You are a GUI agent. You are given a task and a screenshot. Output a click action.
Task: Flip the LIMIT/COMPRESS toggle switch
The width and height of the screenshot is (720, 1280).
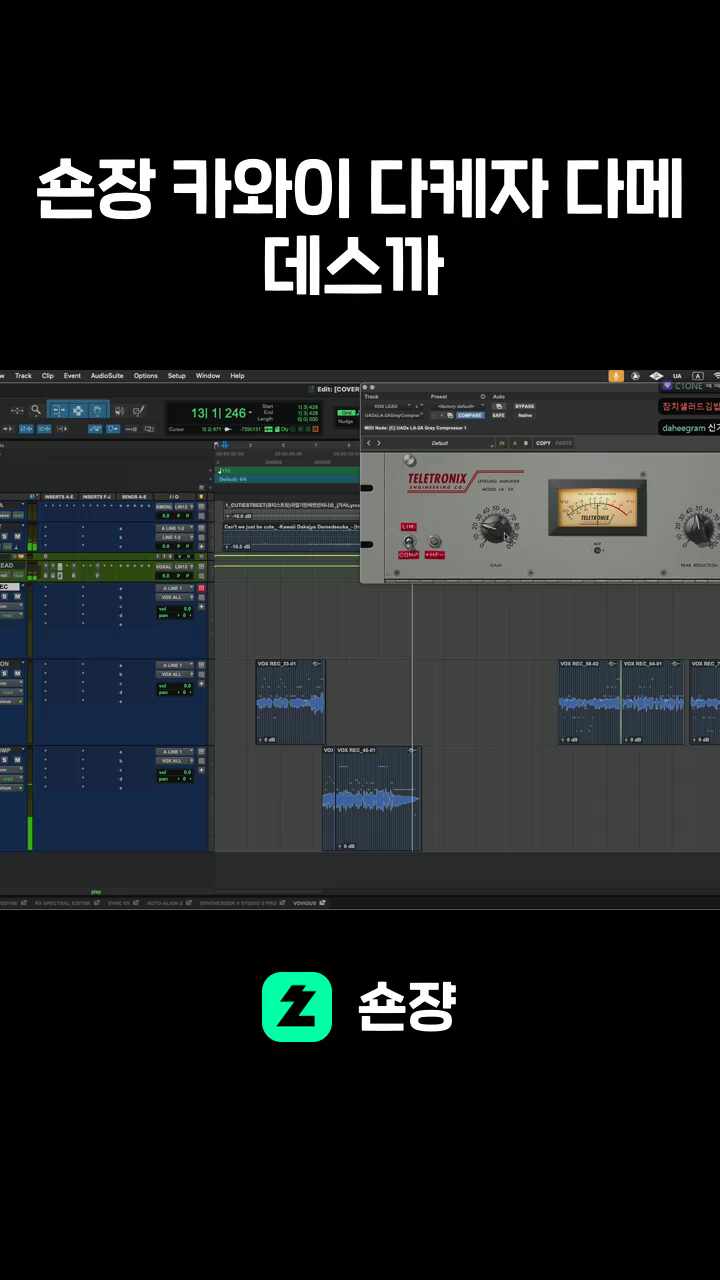coord(409,542)
